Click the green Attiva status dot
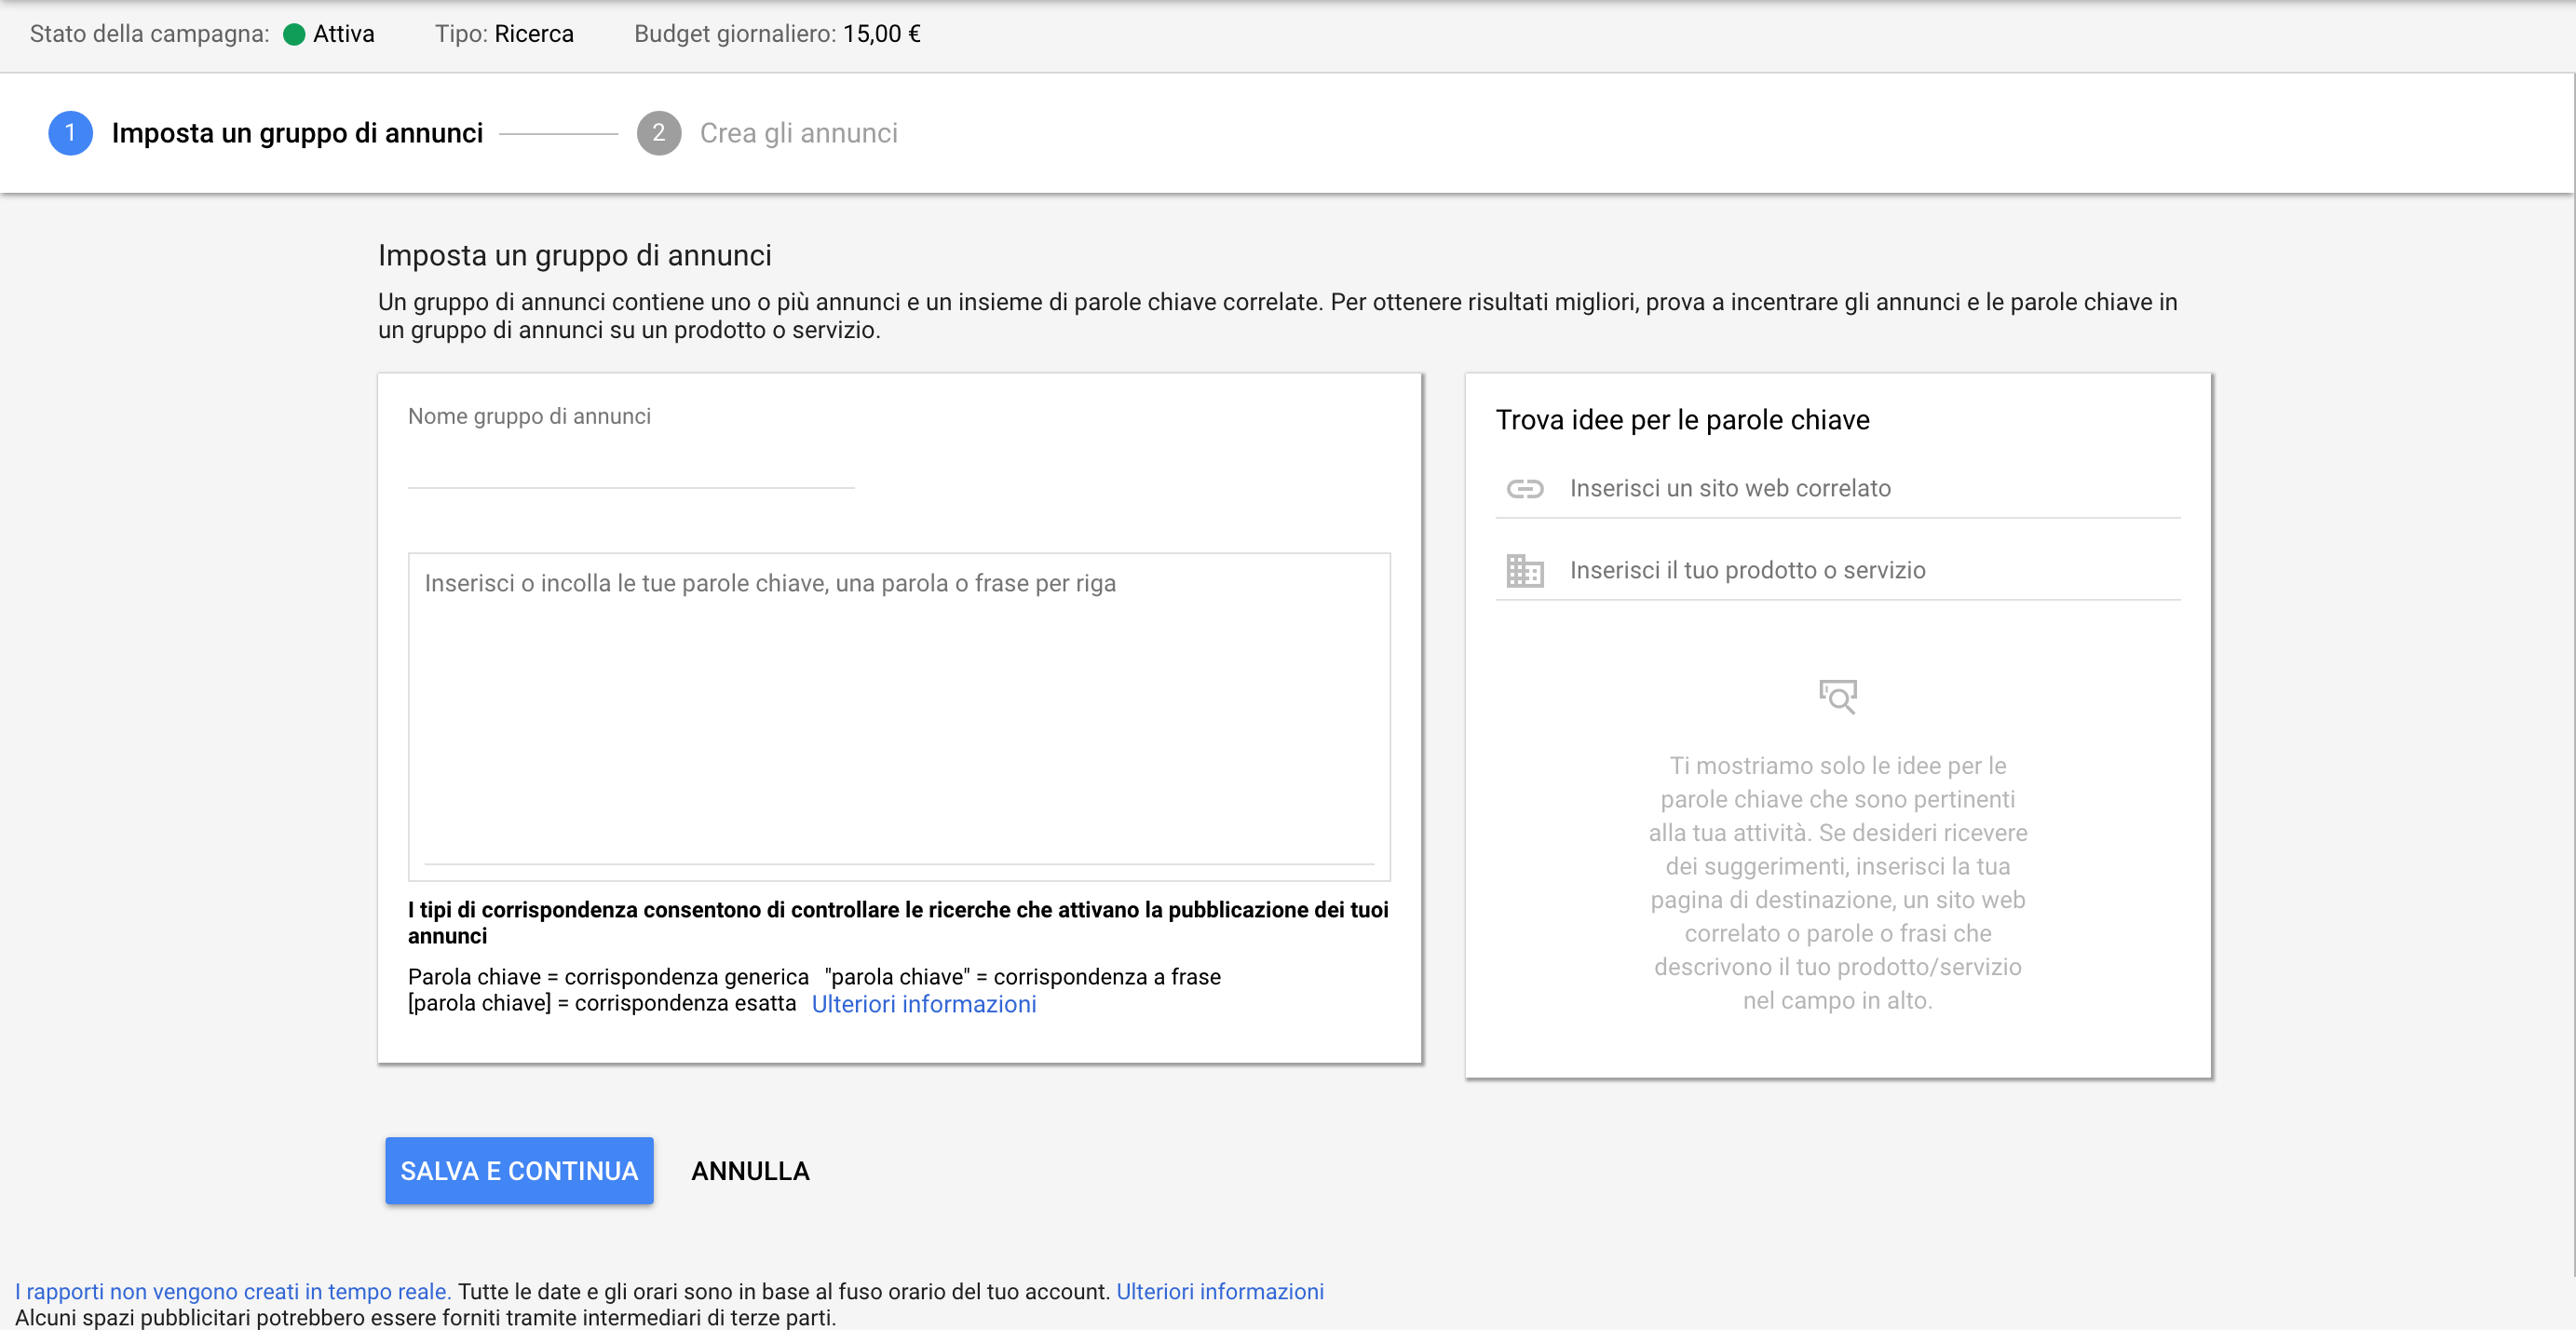 pos(294,35)
